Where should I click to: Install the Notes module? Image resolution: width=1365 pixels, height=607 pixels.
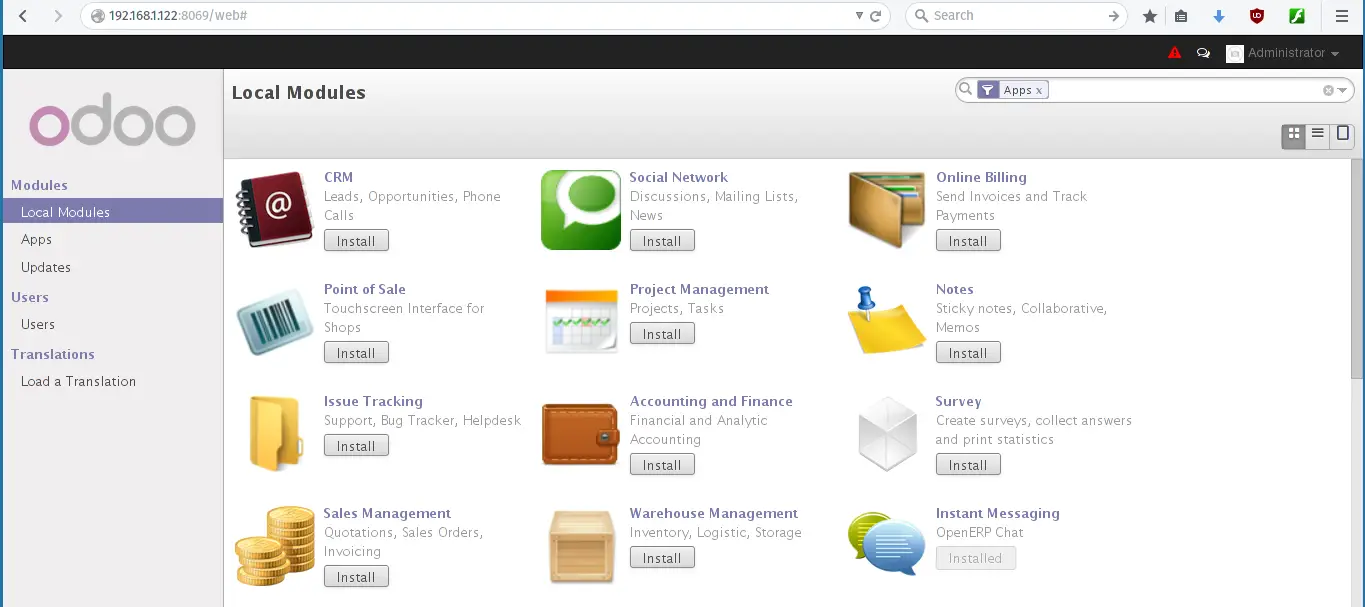968,353
